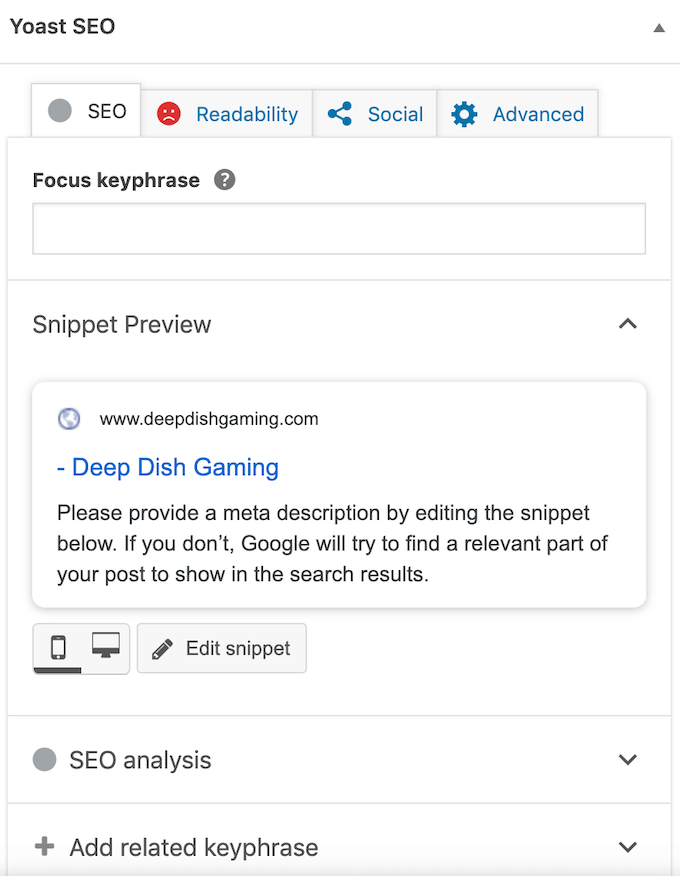Click the www.deepdishgaming.com URL text

point(209,418)
